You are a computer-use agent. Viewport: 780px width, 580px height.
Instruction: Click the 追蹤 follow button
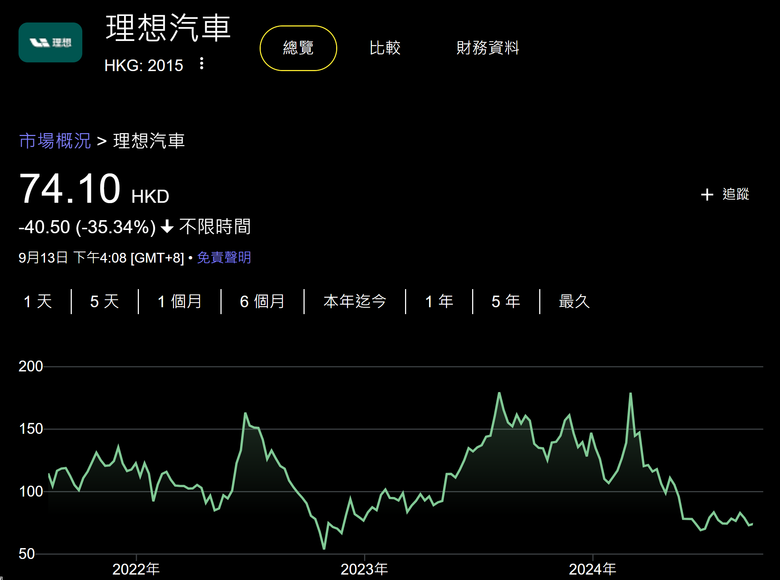(725, 194)
